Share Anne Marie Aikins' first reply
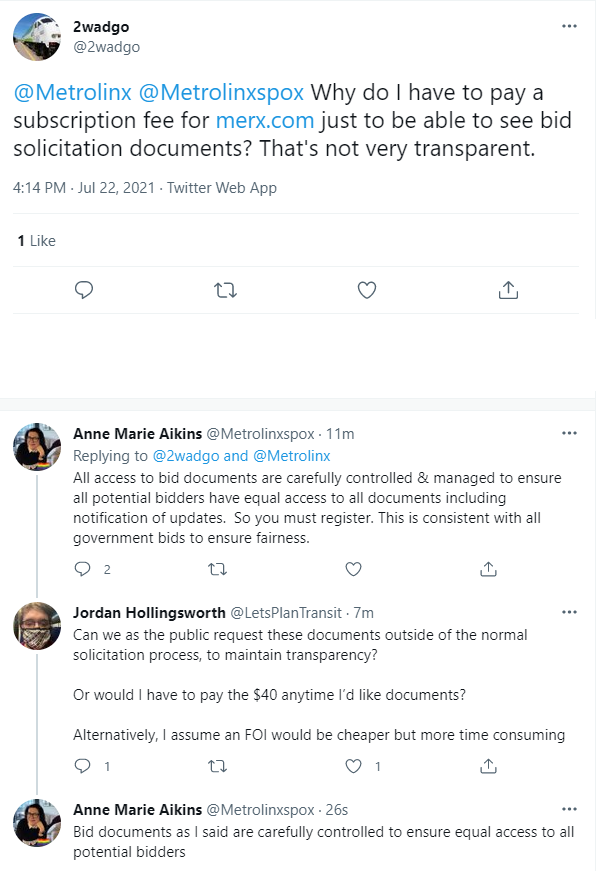 489,569
